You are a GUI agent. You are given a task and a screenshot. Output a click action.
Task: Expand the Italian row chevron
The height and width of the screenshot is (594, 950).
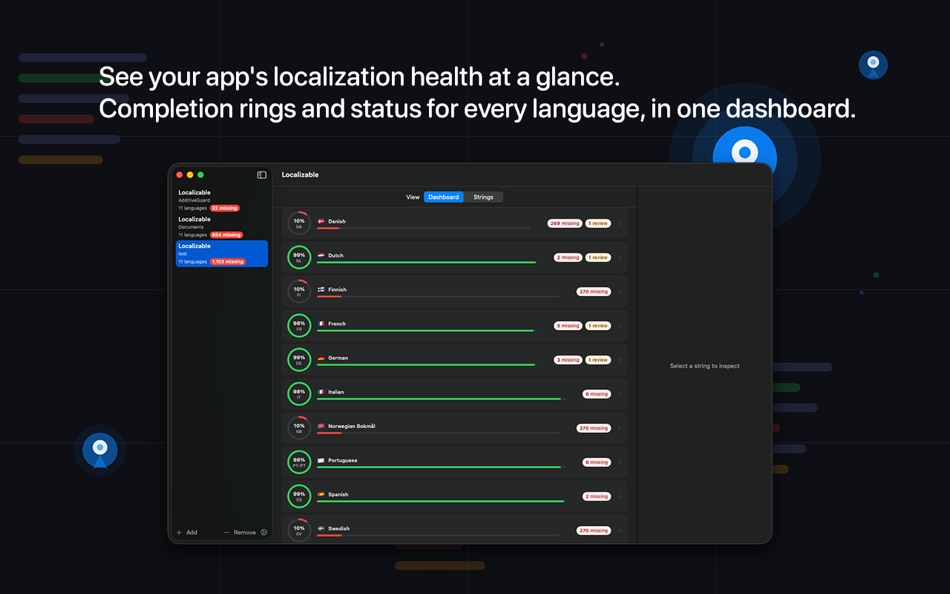coord(619,394)
